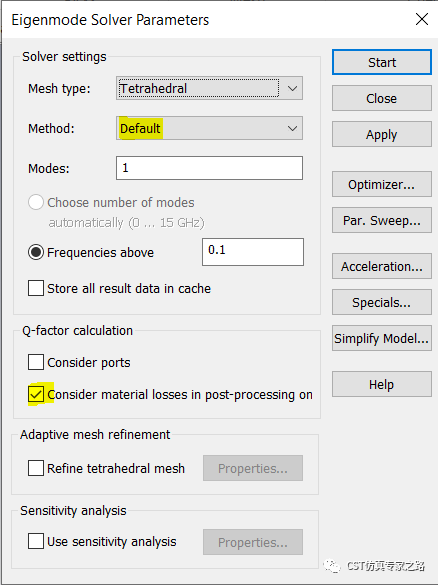Open Acceleration settings
The height and width of the screenshot is (585, 438).
pos(382,266)
